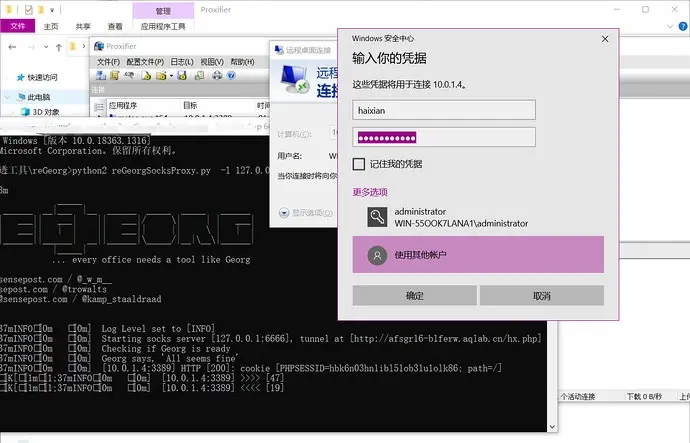Click the command prompt scrollbar down arrow
The height and width of the screenshot is (443, 690).
pos(552,427)
